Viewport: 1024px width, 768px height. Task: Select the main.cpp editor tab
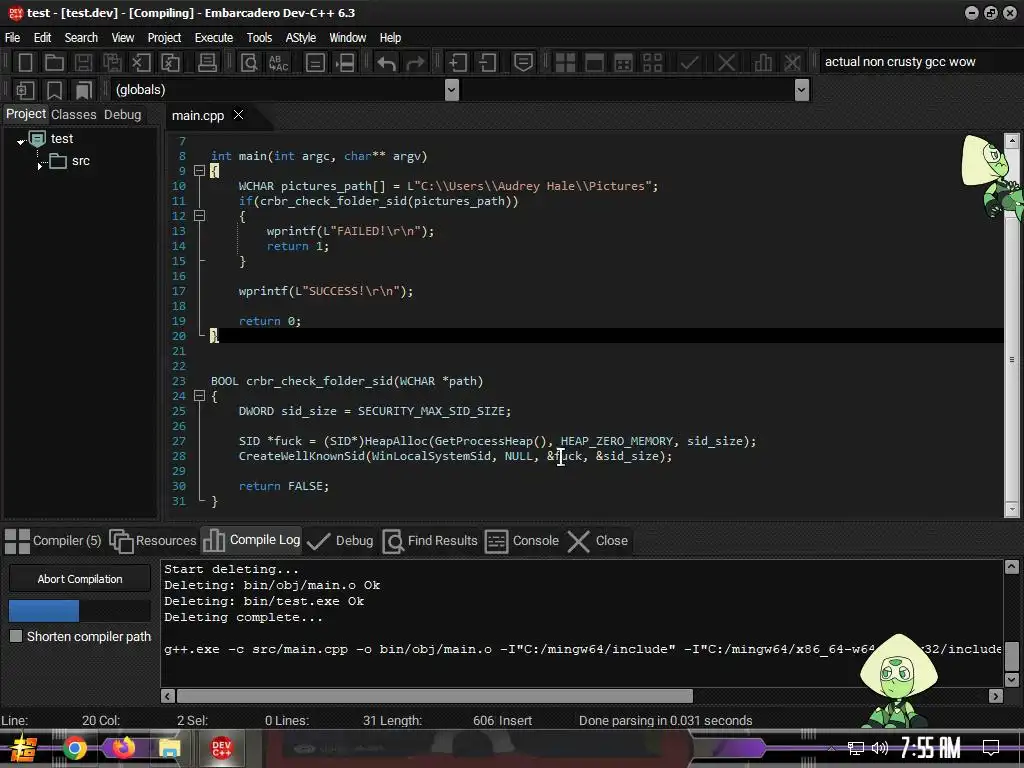(x=197, y=116)
